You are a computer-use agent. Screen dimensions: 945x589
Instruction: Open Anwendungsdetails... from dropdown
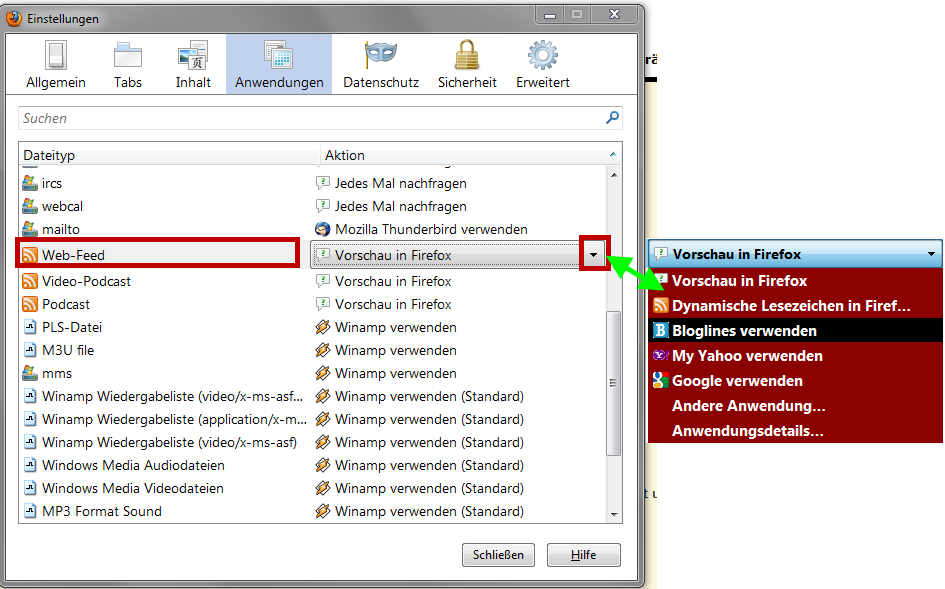(x=796, y=430)
